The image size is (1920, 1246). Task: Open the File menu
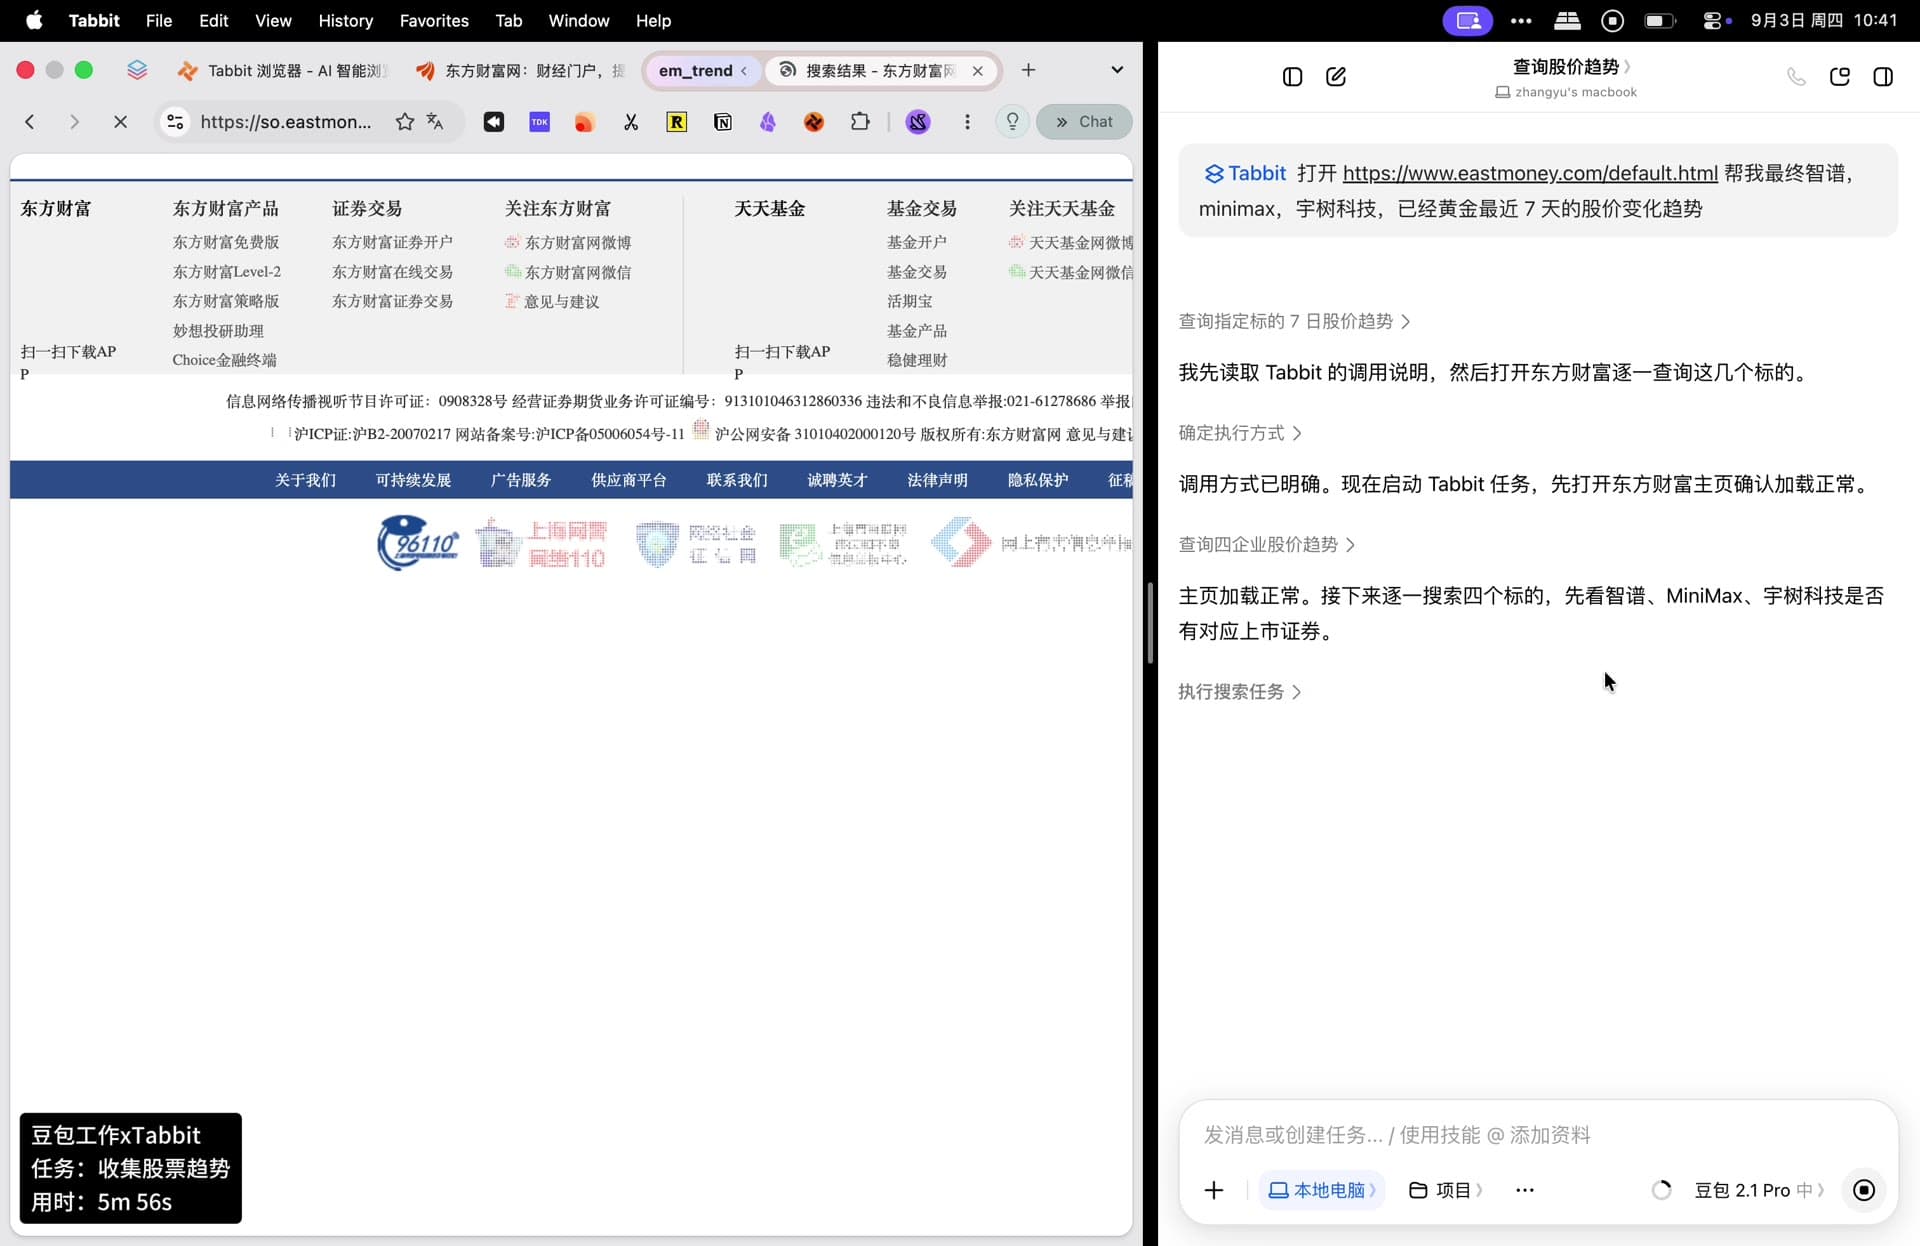click(158, 20)
